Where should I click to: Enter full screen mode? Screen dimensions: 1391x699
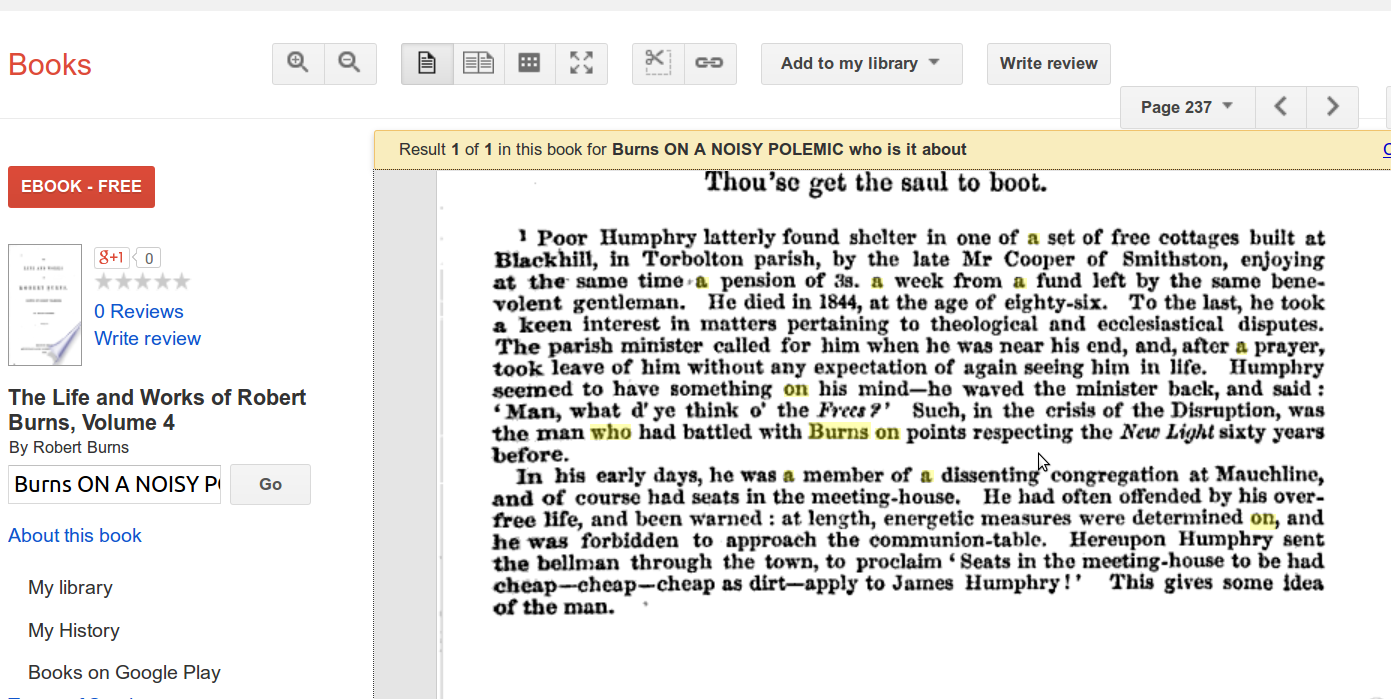[582, 63]
